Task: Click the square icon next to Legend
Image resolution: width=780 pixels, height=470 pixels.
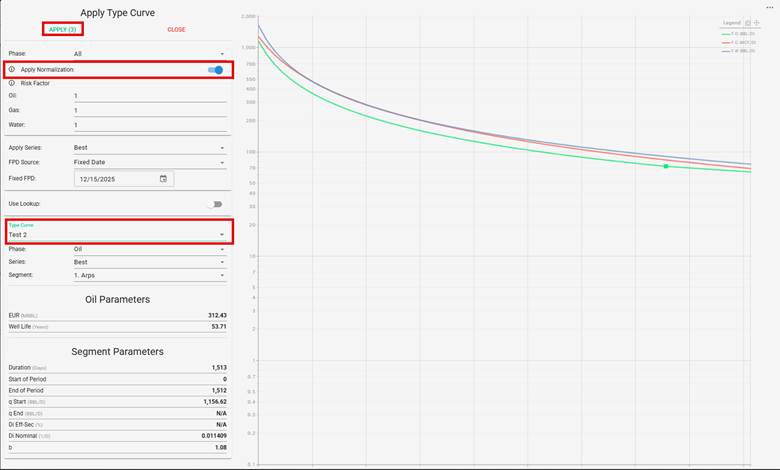Action: pos(748,22)
